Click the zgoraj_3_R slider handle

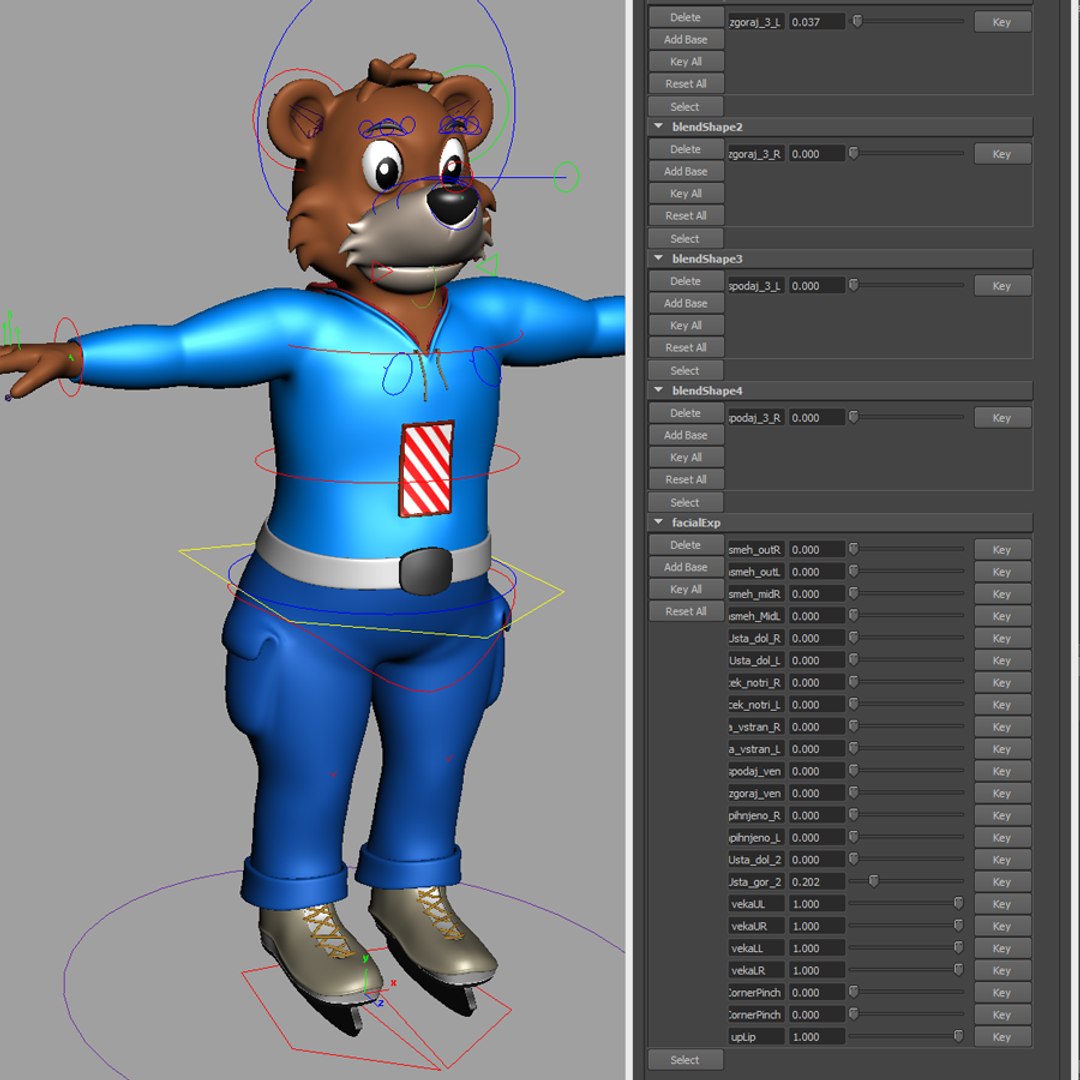click(853, 153)
